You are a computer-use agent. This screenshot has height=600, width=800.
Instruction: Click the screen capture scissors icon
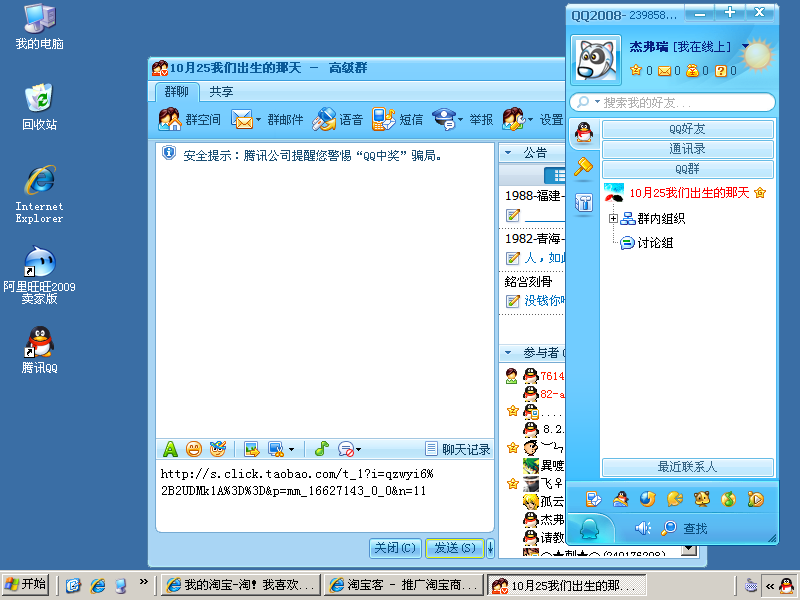276,449
